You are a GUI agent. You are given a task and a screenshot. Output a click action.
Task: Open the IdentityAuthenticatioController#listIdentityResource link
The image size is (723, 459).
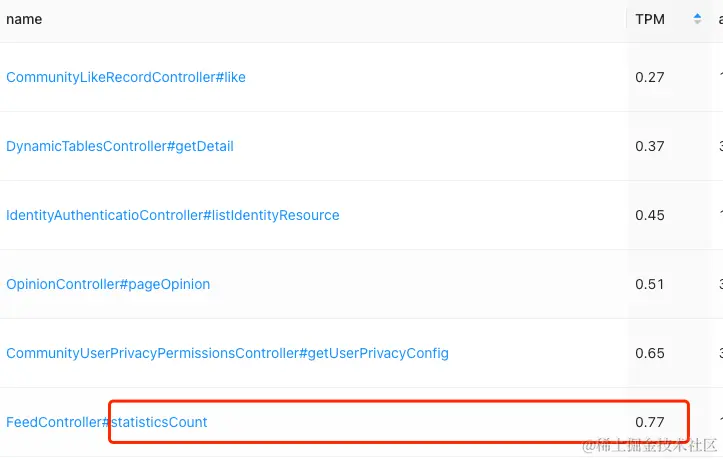click(173, 215)
